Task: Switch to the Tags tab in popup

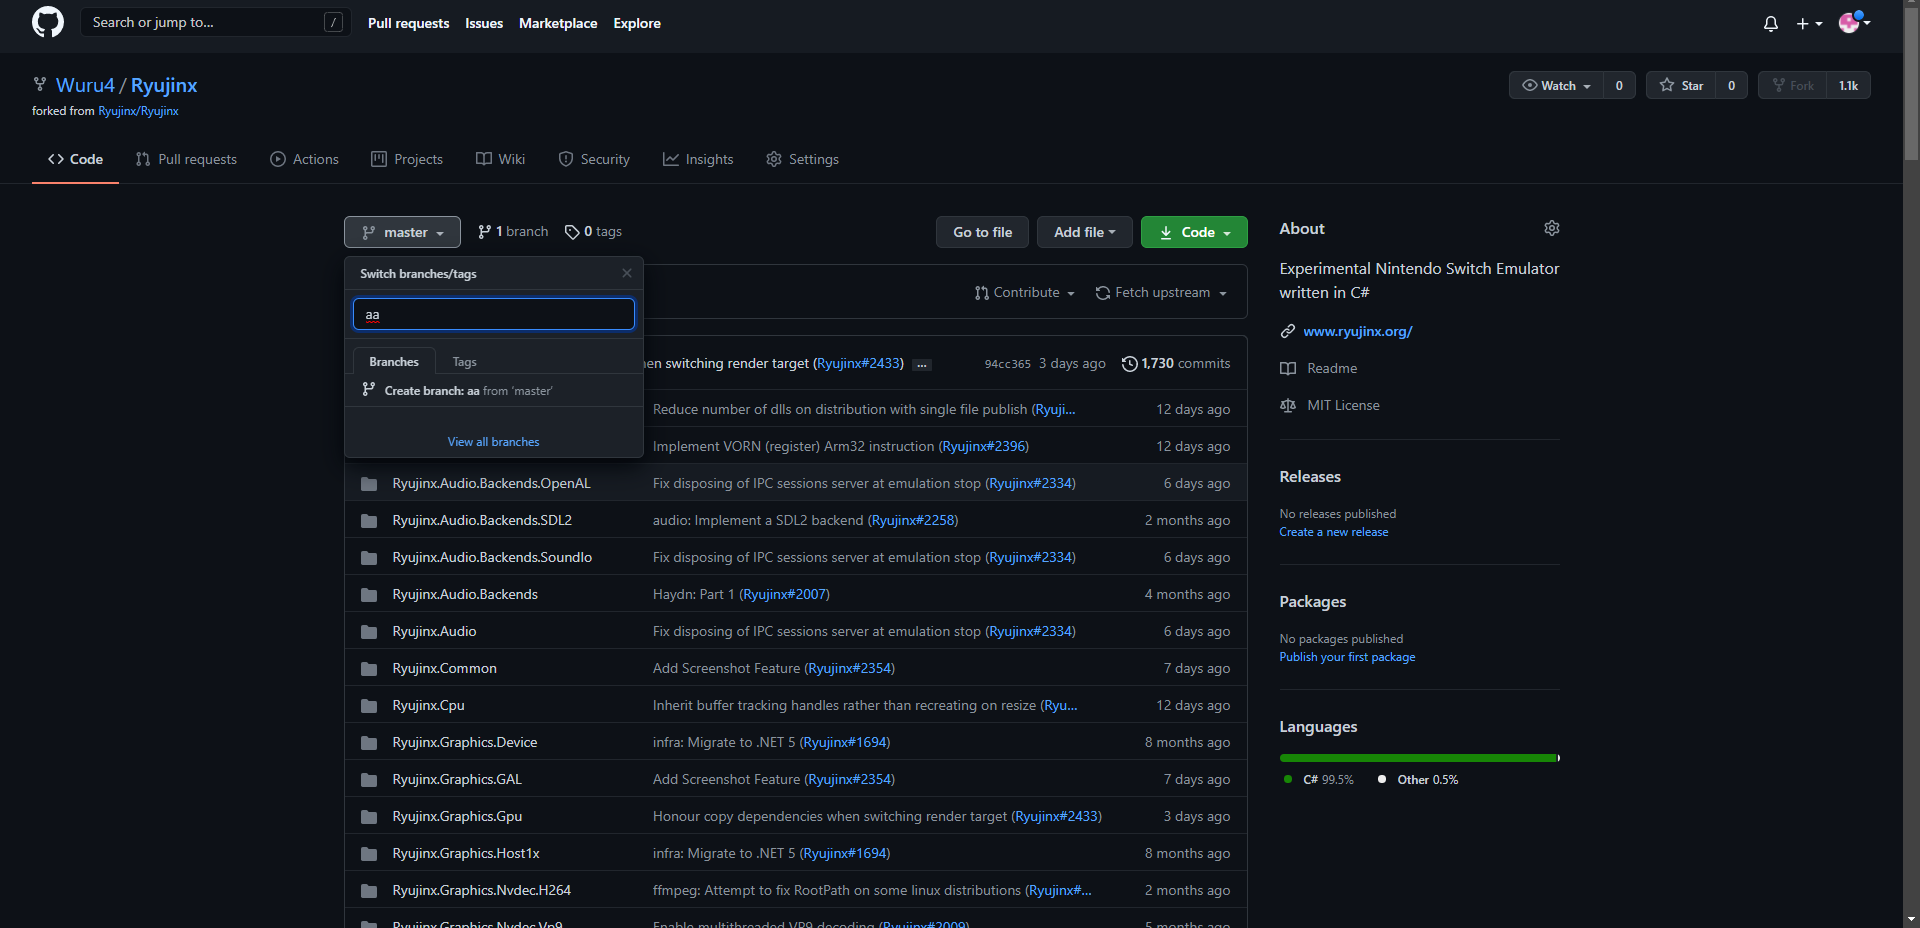Action: [x=464, y=362]
